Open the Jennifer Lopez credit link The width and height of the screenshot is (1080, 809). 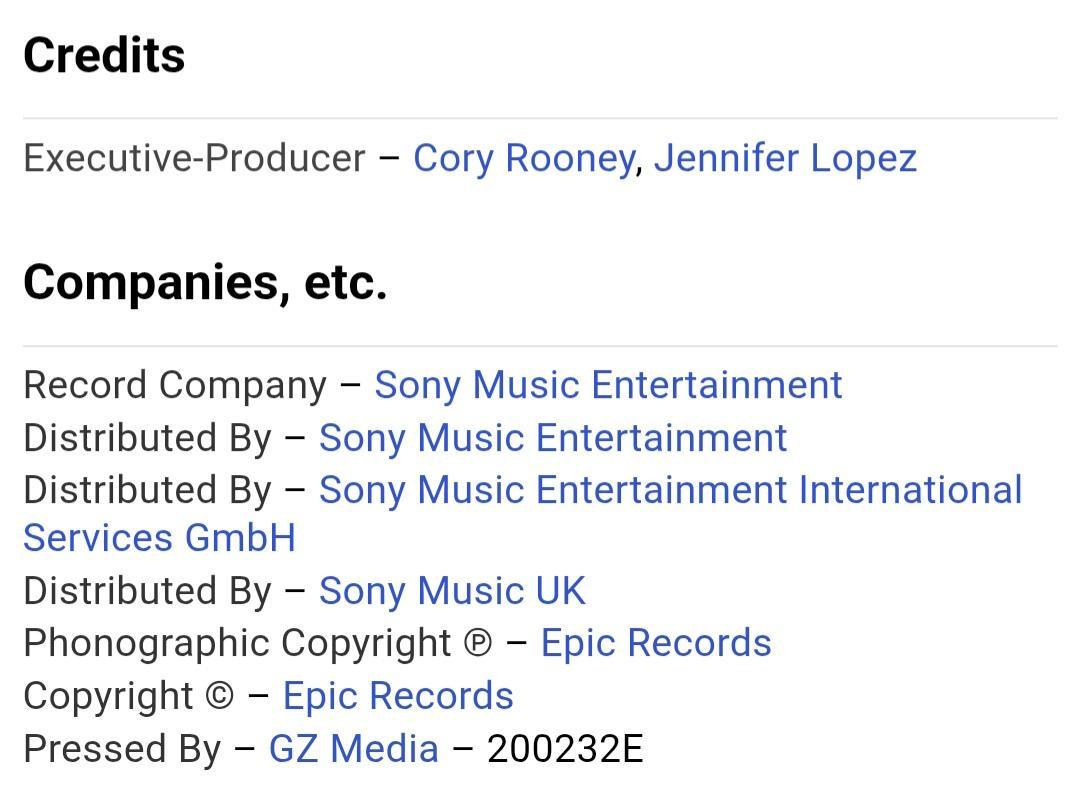pyautogui.click(x=785, y=159)
